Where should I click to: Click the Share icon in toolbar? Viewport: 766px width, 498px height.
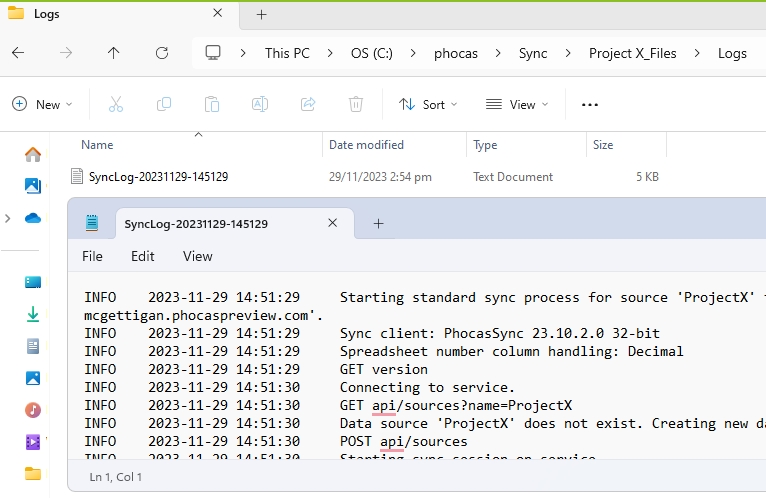[x=308, y=104]
